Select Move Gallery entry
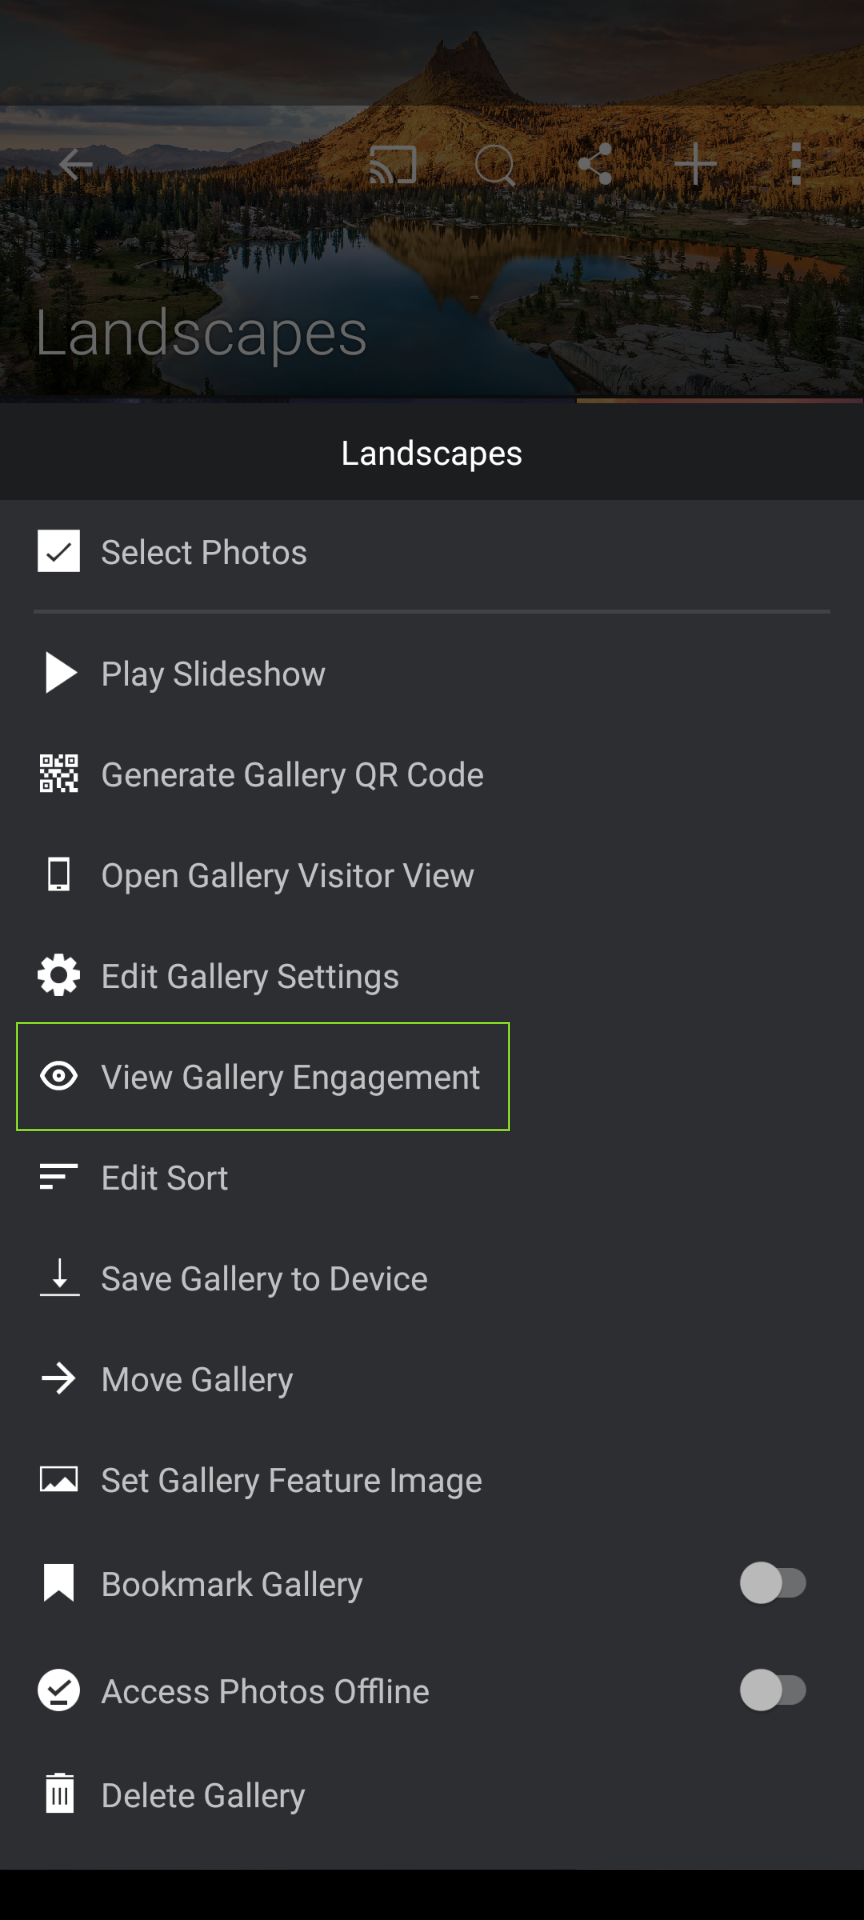864x1920 pixels. (432, 1380)
